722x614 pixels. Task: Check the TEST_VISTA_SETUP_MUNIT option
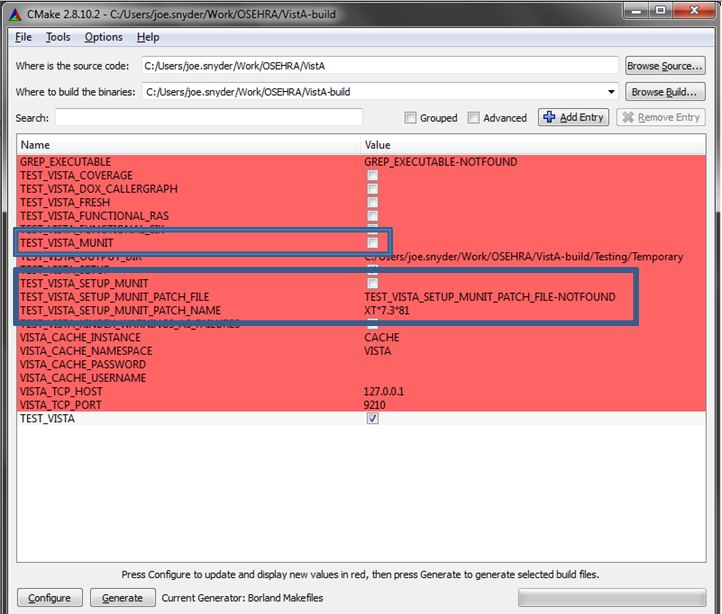click(372, 284)
